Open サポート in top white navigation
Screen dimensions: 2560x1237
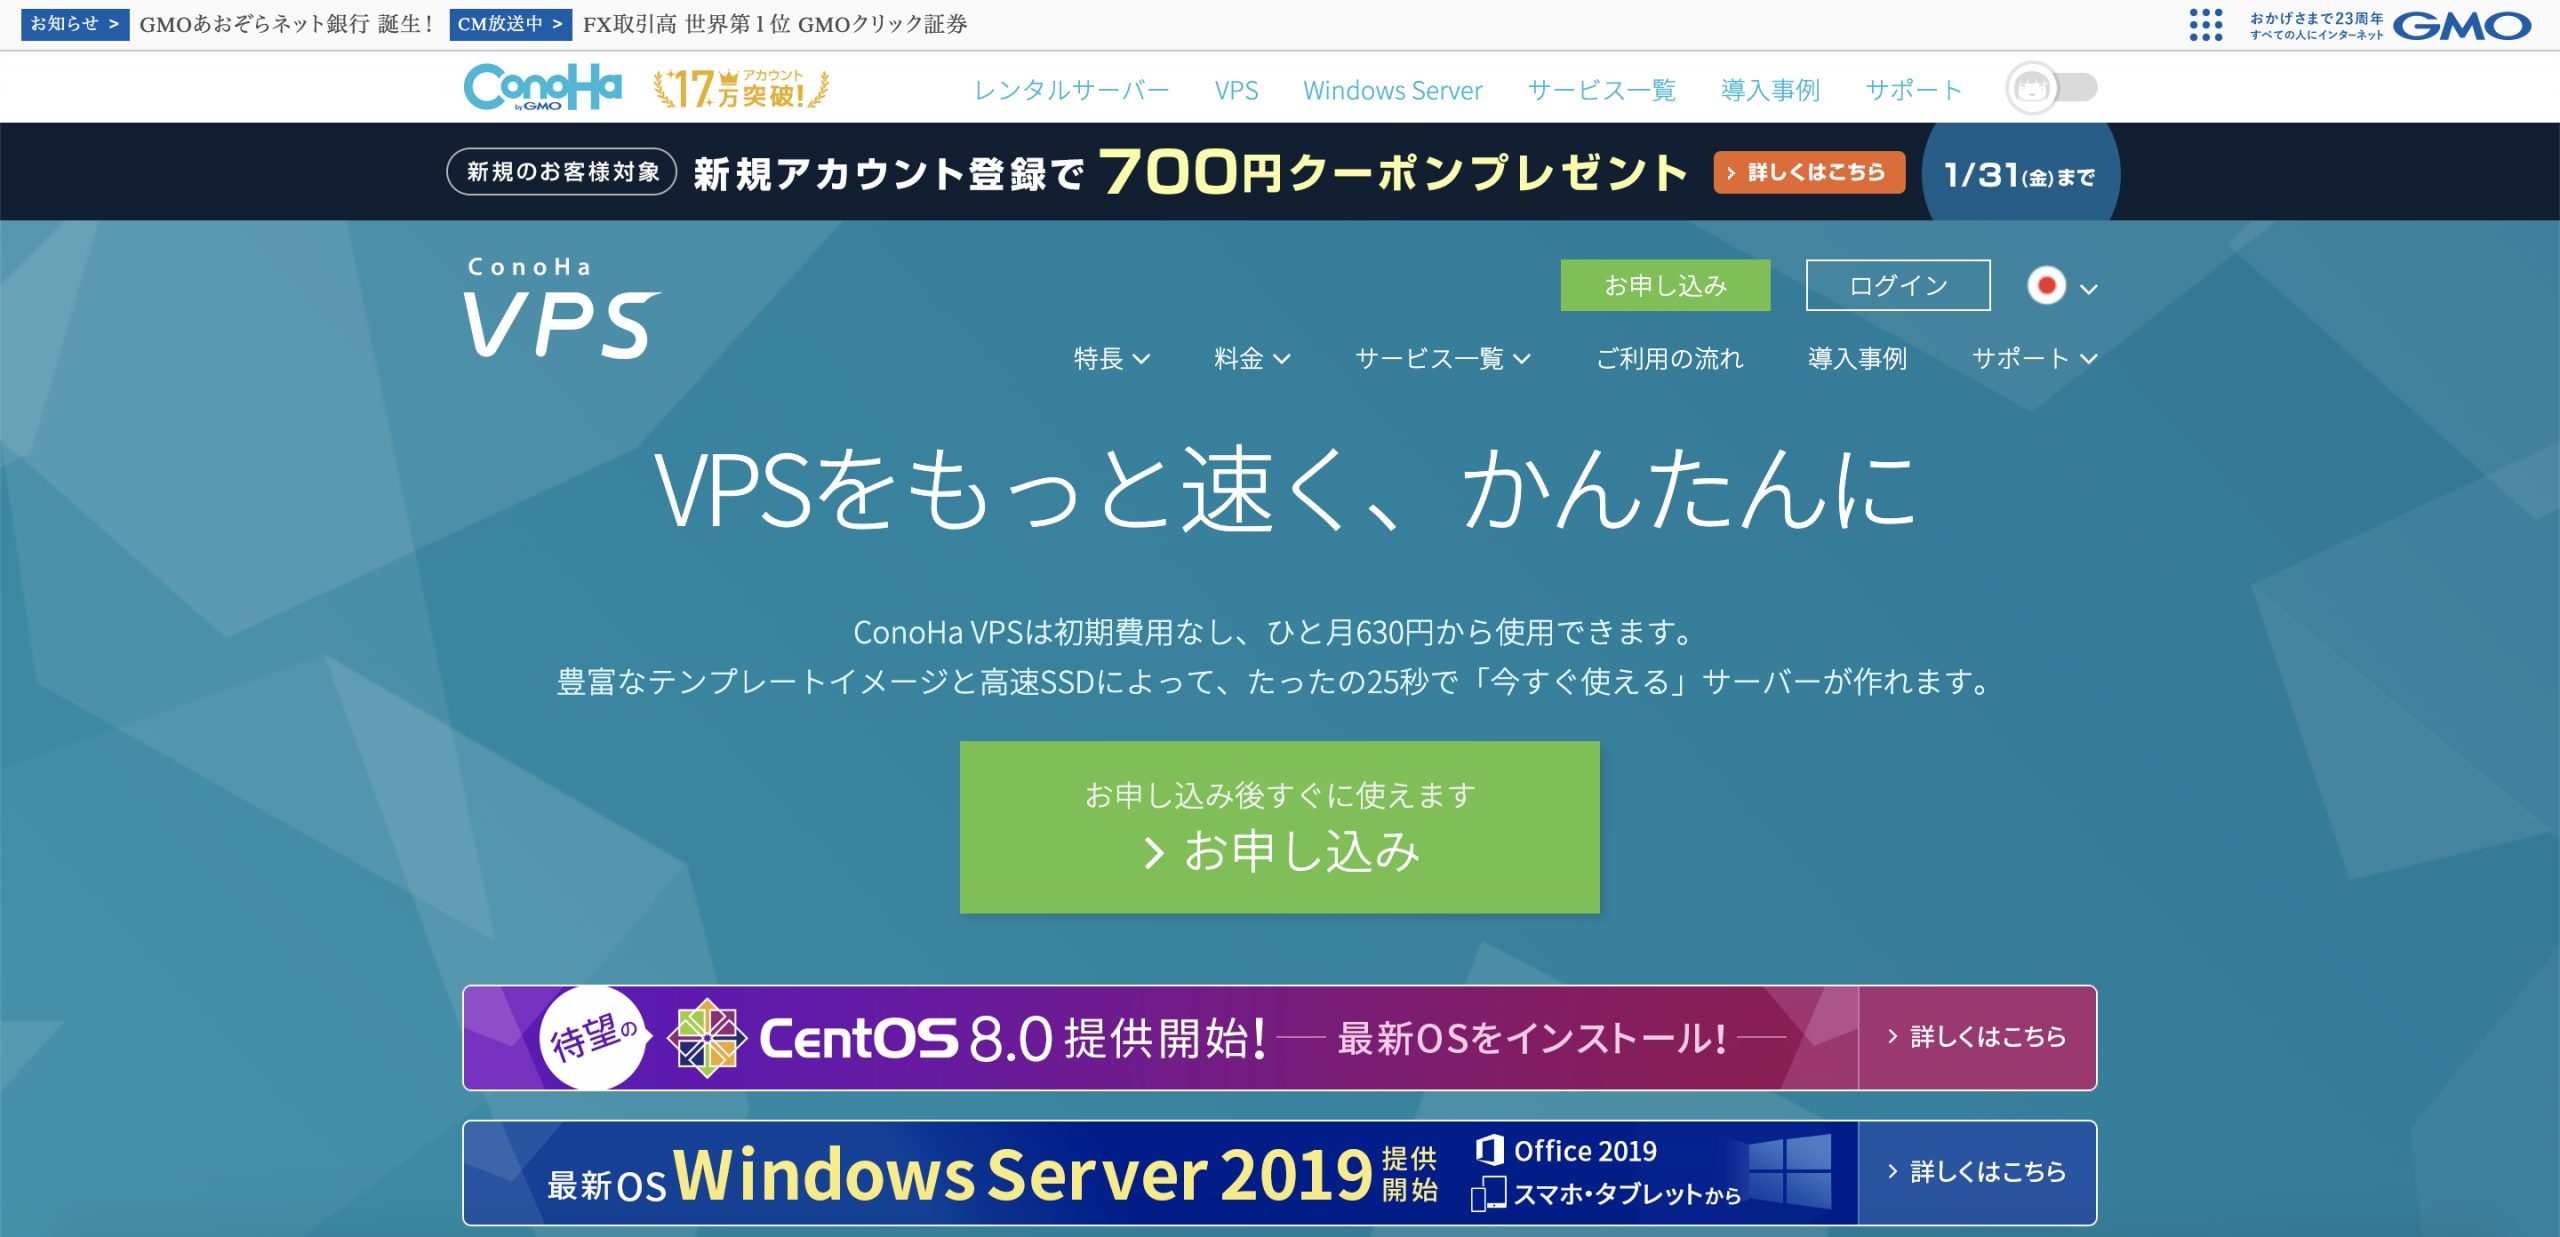pos(1913,90)
